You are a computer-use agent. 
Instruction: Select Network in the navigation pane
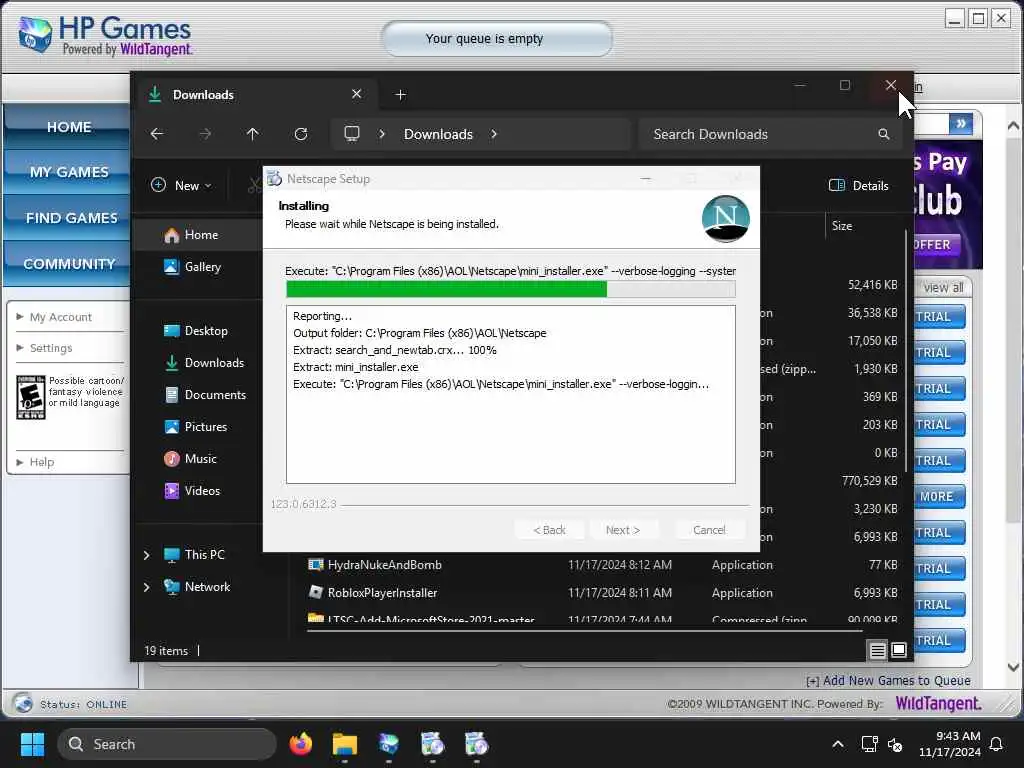pos(197,587)
